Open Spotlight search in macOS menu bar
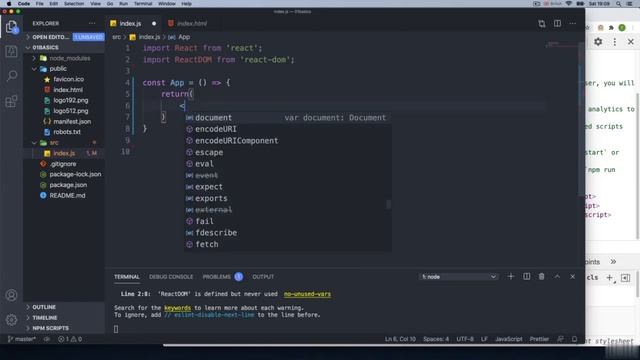Viewport: 640px width, 360px height. (x=619, y=4)
